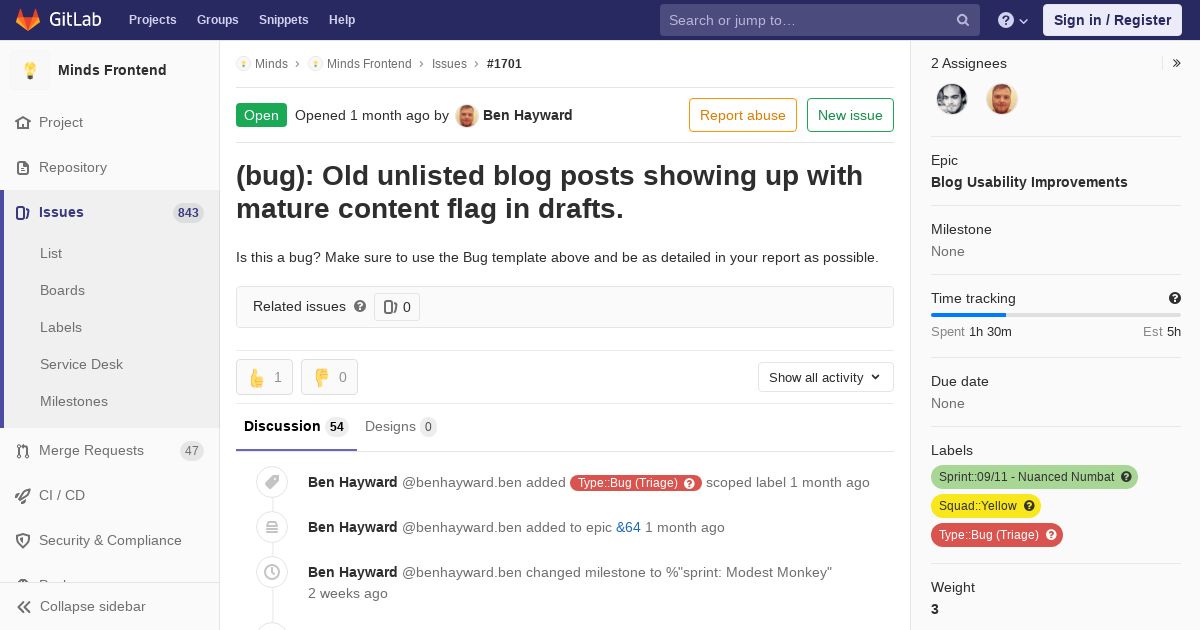Open the Blog Usability Improvements epic
1200x630 pixels.
click(1029, 182)
